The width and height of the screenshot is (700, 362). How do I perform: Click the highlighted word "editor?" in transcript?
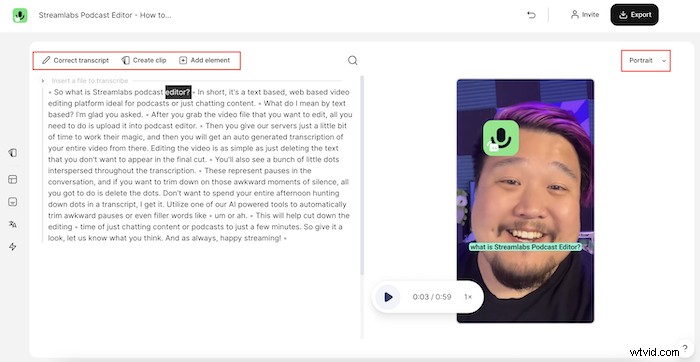coord(178,92)
